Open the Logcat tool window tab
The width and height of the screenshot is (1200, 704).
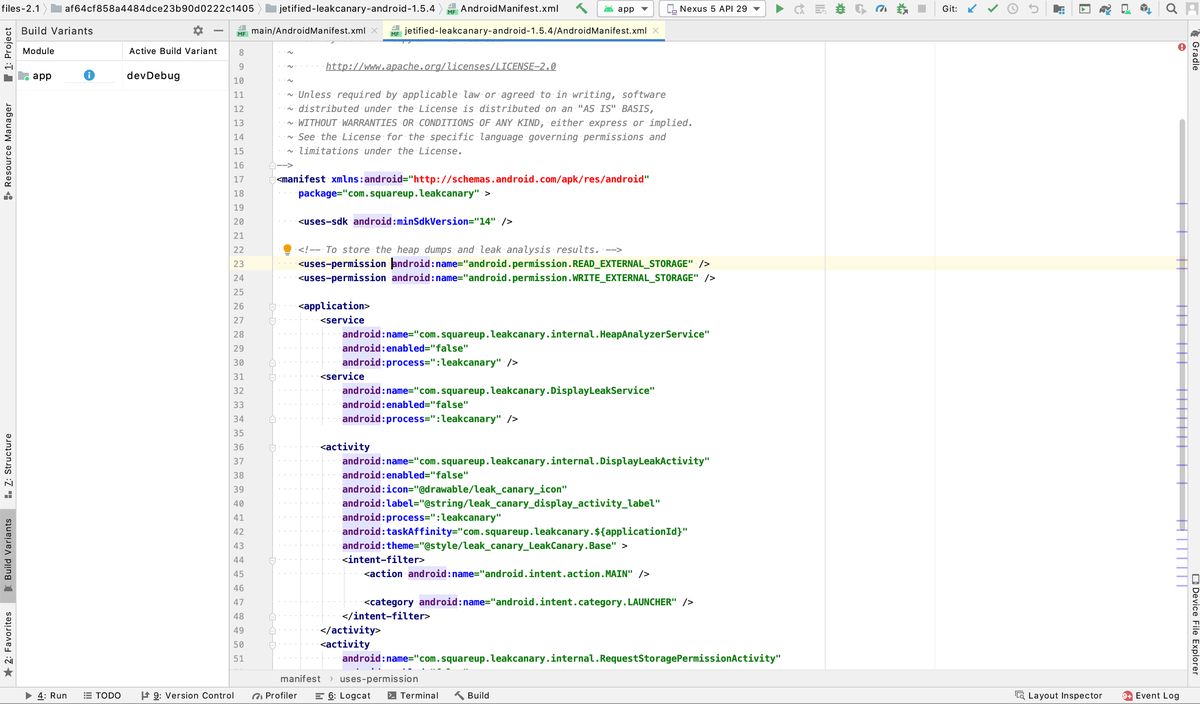[x=343, y=695]
